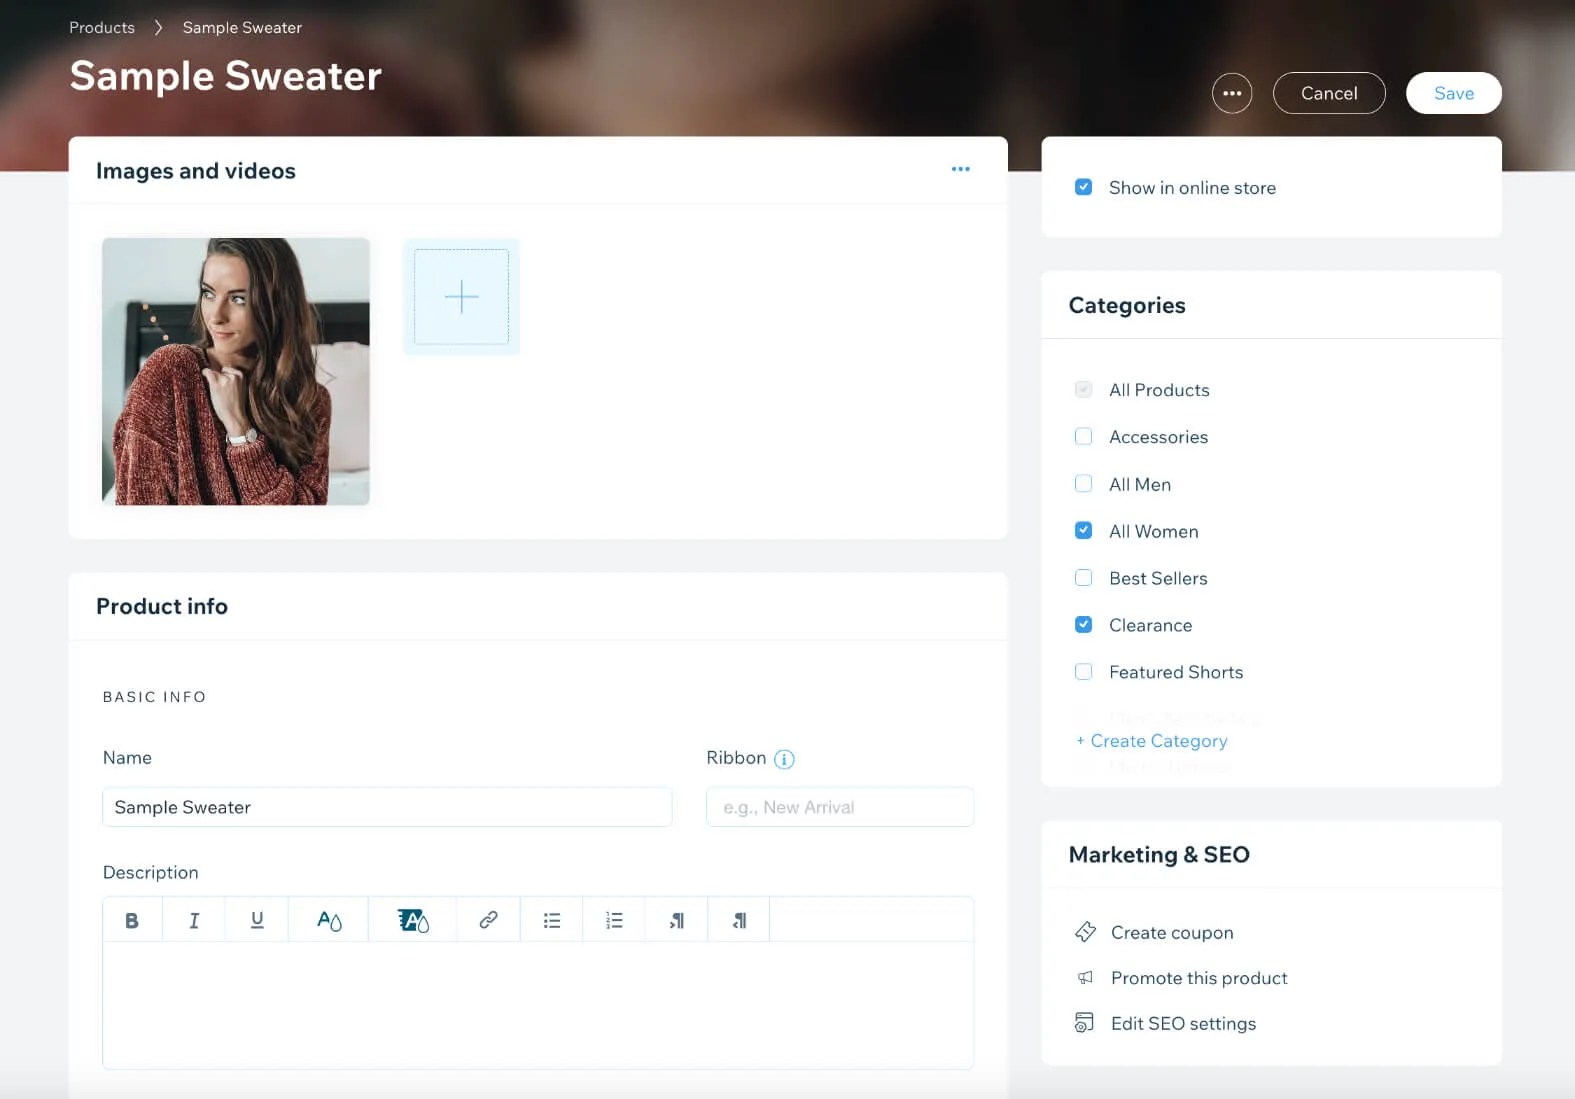Screen dimensions: 1575x1099
Task: Click Create Category link
Action: 1151,741
